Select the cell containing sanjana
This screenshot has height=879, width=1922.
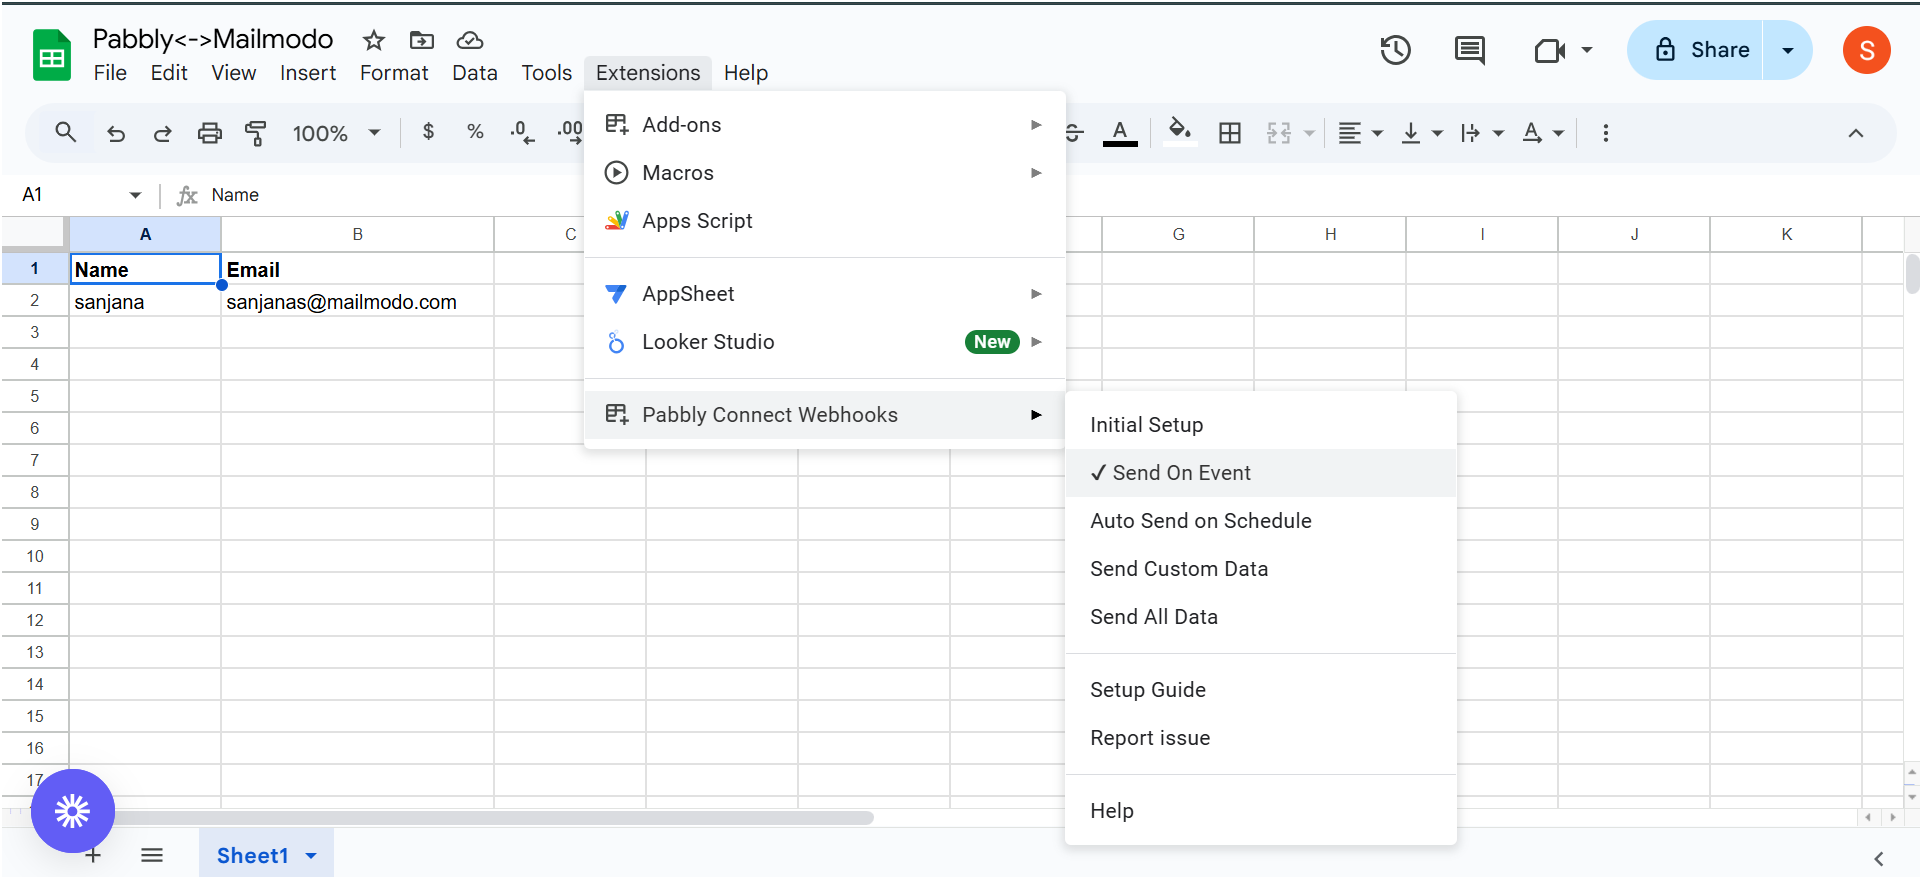click(145, 302)
